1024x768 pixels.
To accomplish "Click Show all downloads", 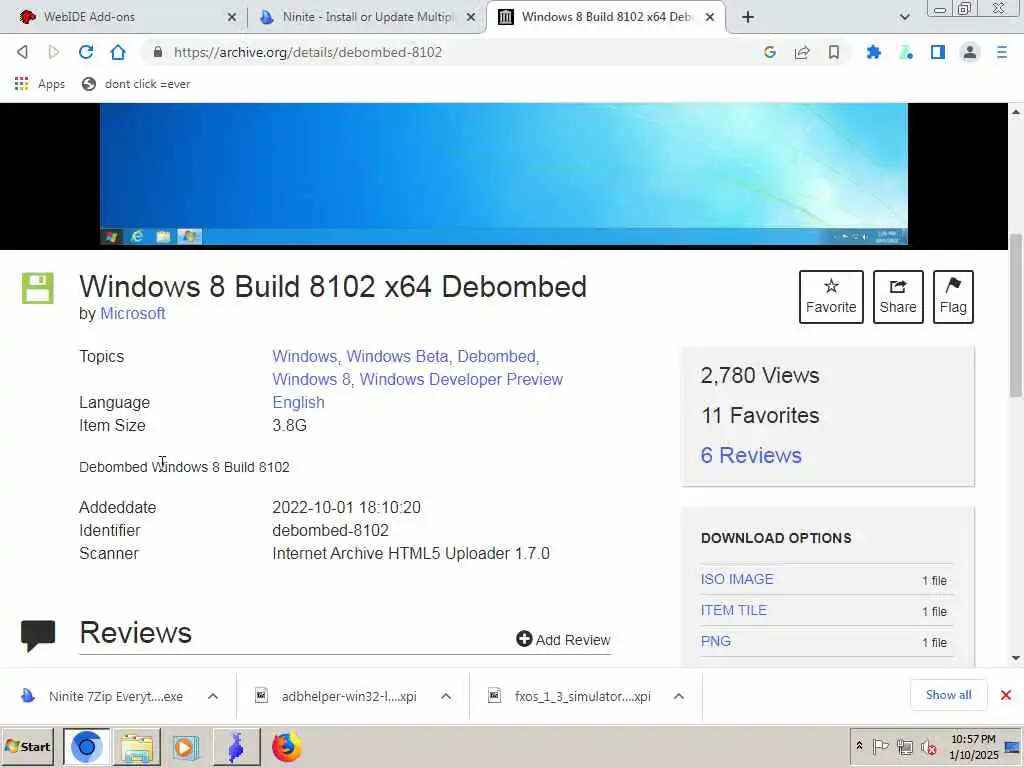I will click(948, 695).
